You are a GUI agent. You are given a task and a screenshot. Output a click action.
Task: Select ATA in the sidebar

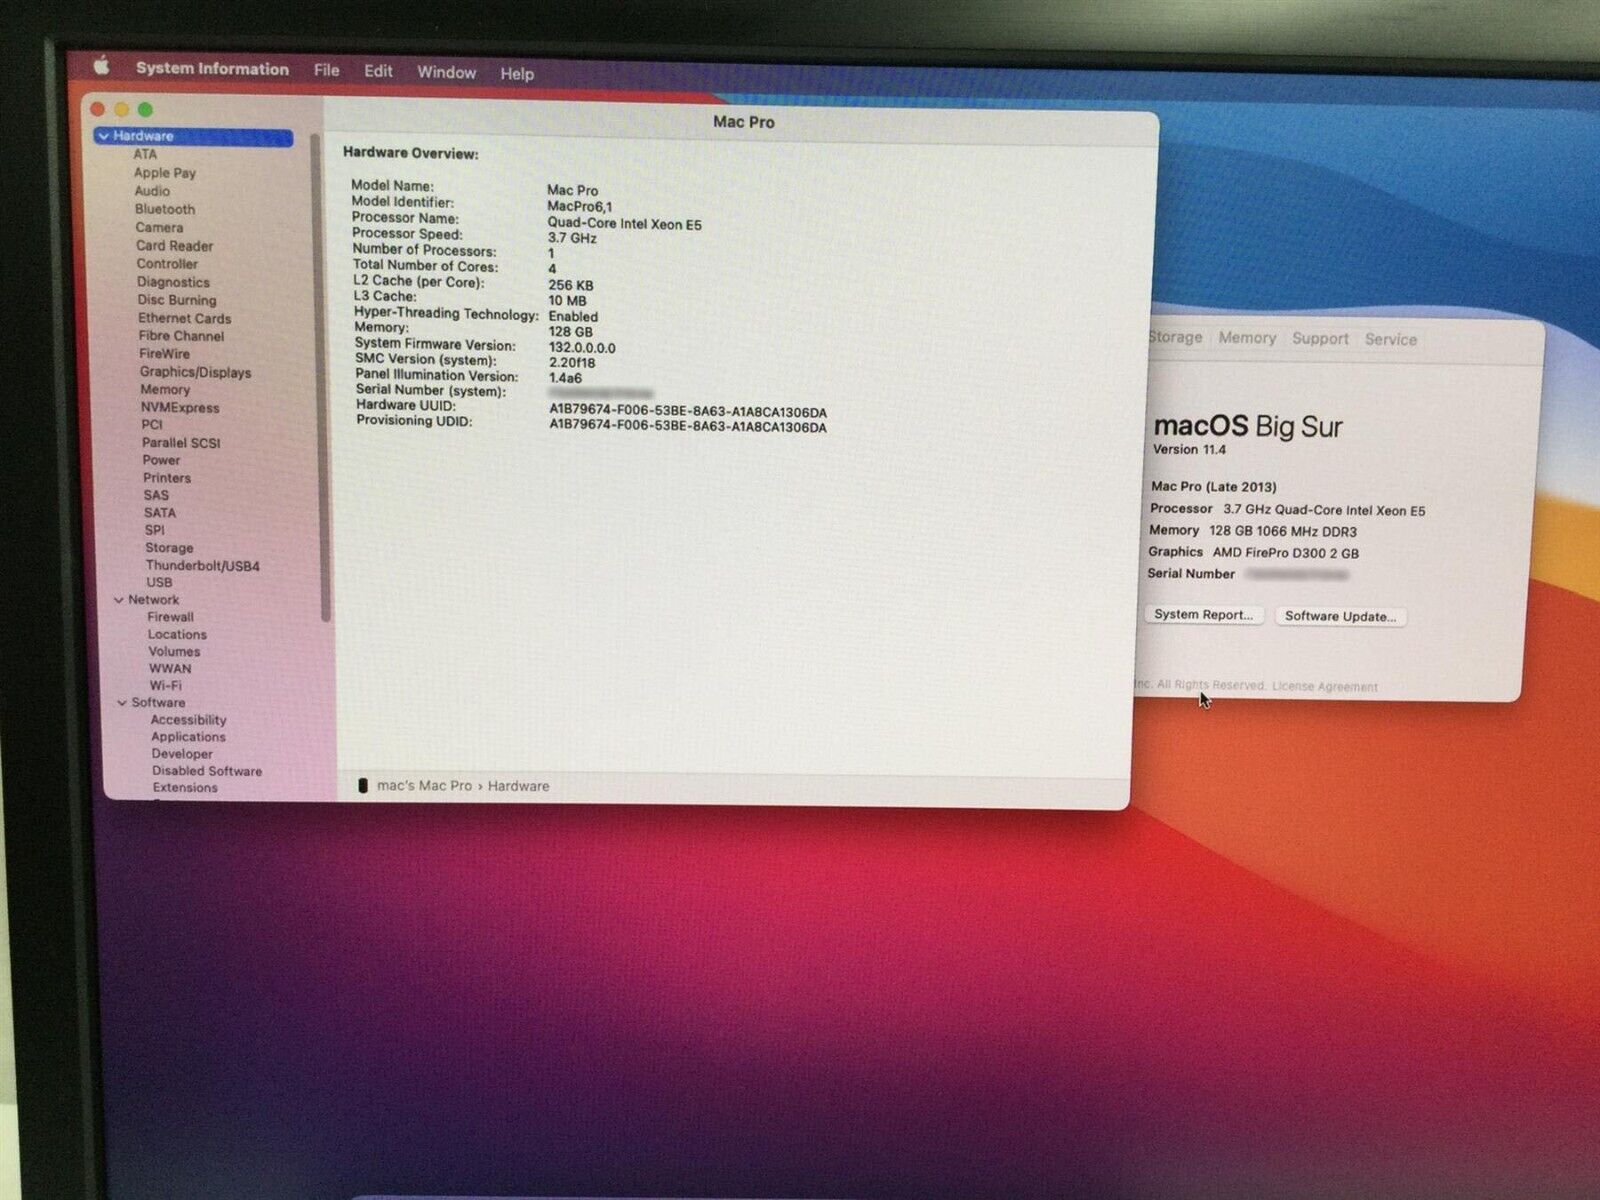point(145,154)
